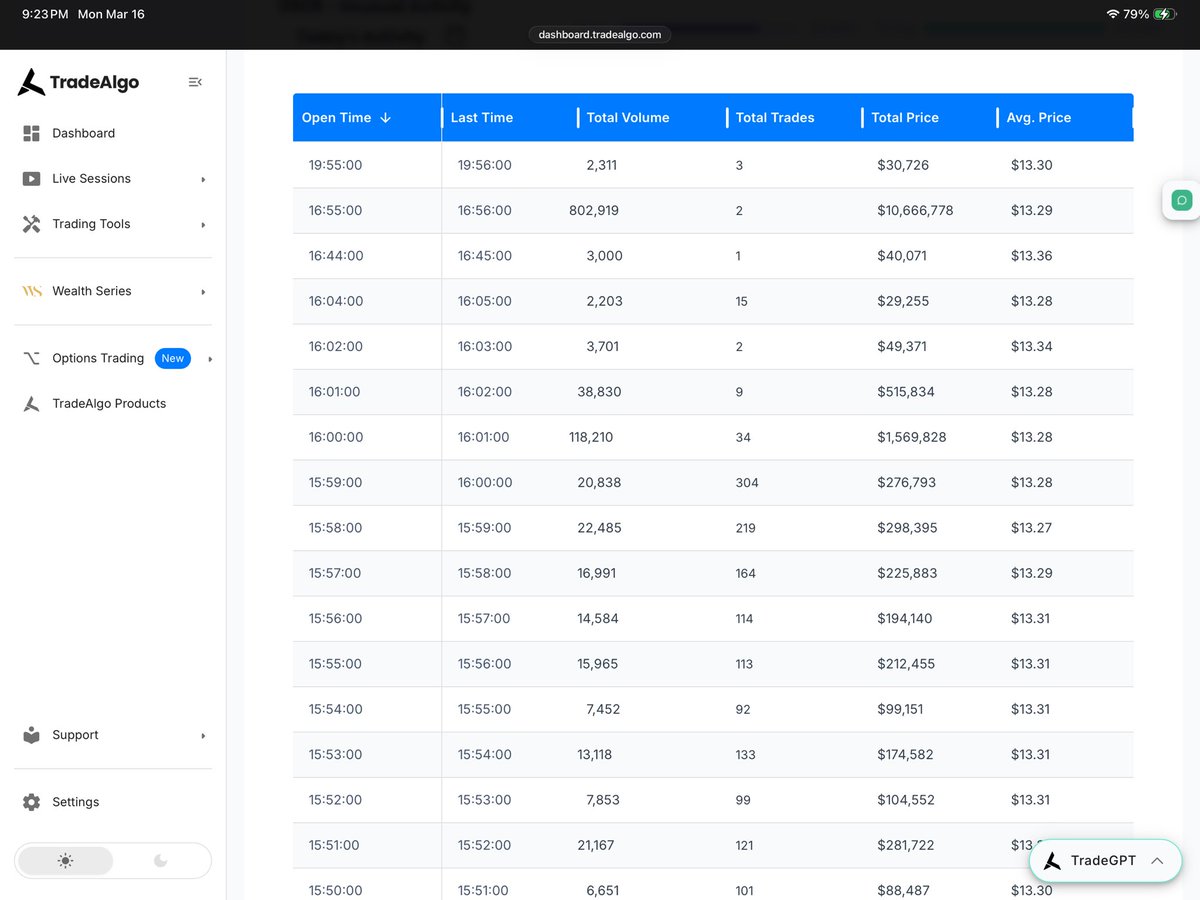Select the 15:52:00 last time cell
This screenshot has width=1200, height=900.
point(485,845)
